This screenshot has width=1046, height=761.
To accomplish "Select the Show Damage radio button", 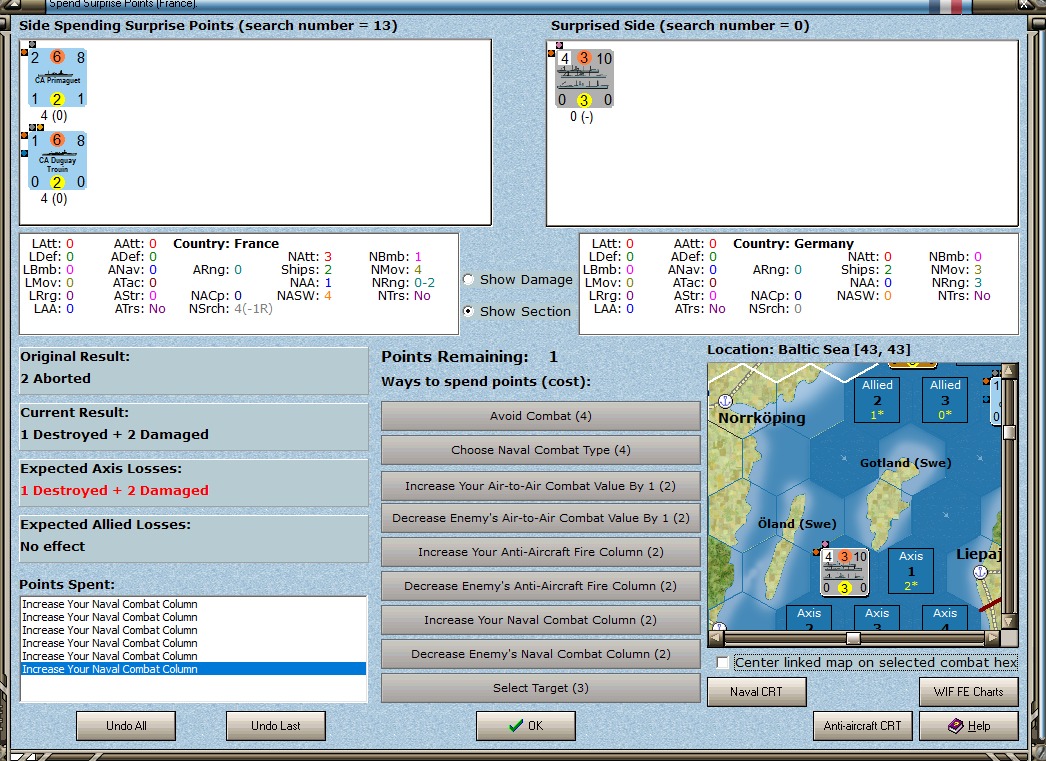I will [x=468, y=280].
